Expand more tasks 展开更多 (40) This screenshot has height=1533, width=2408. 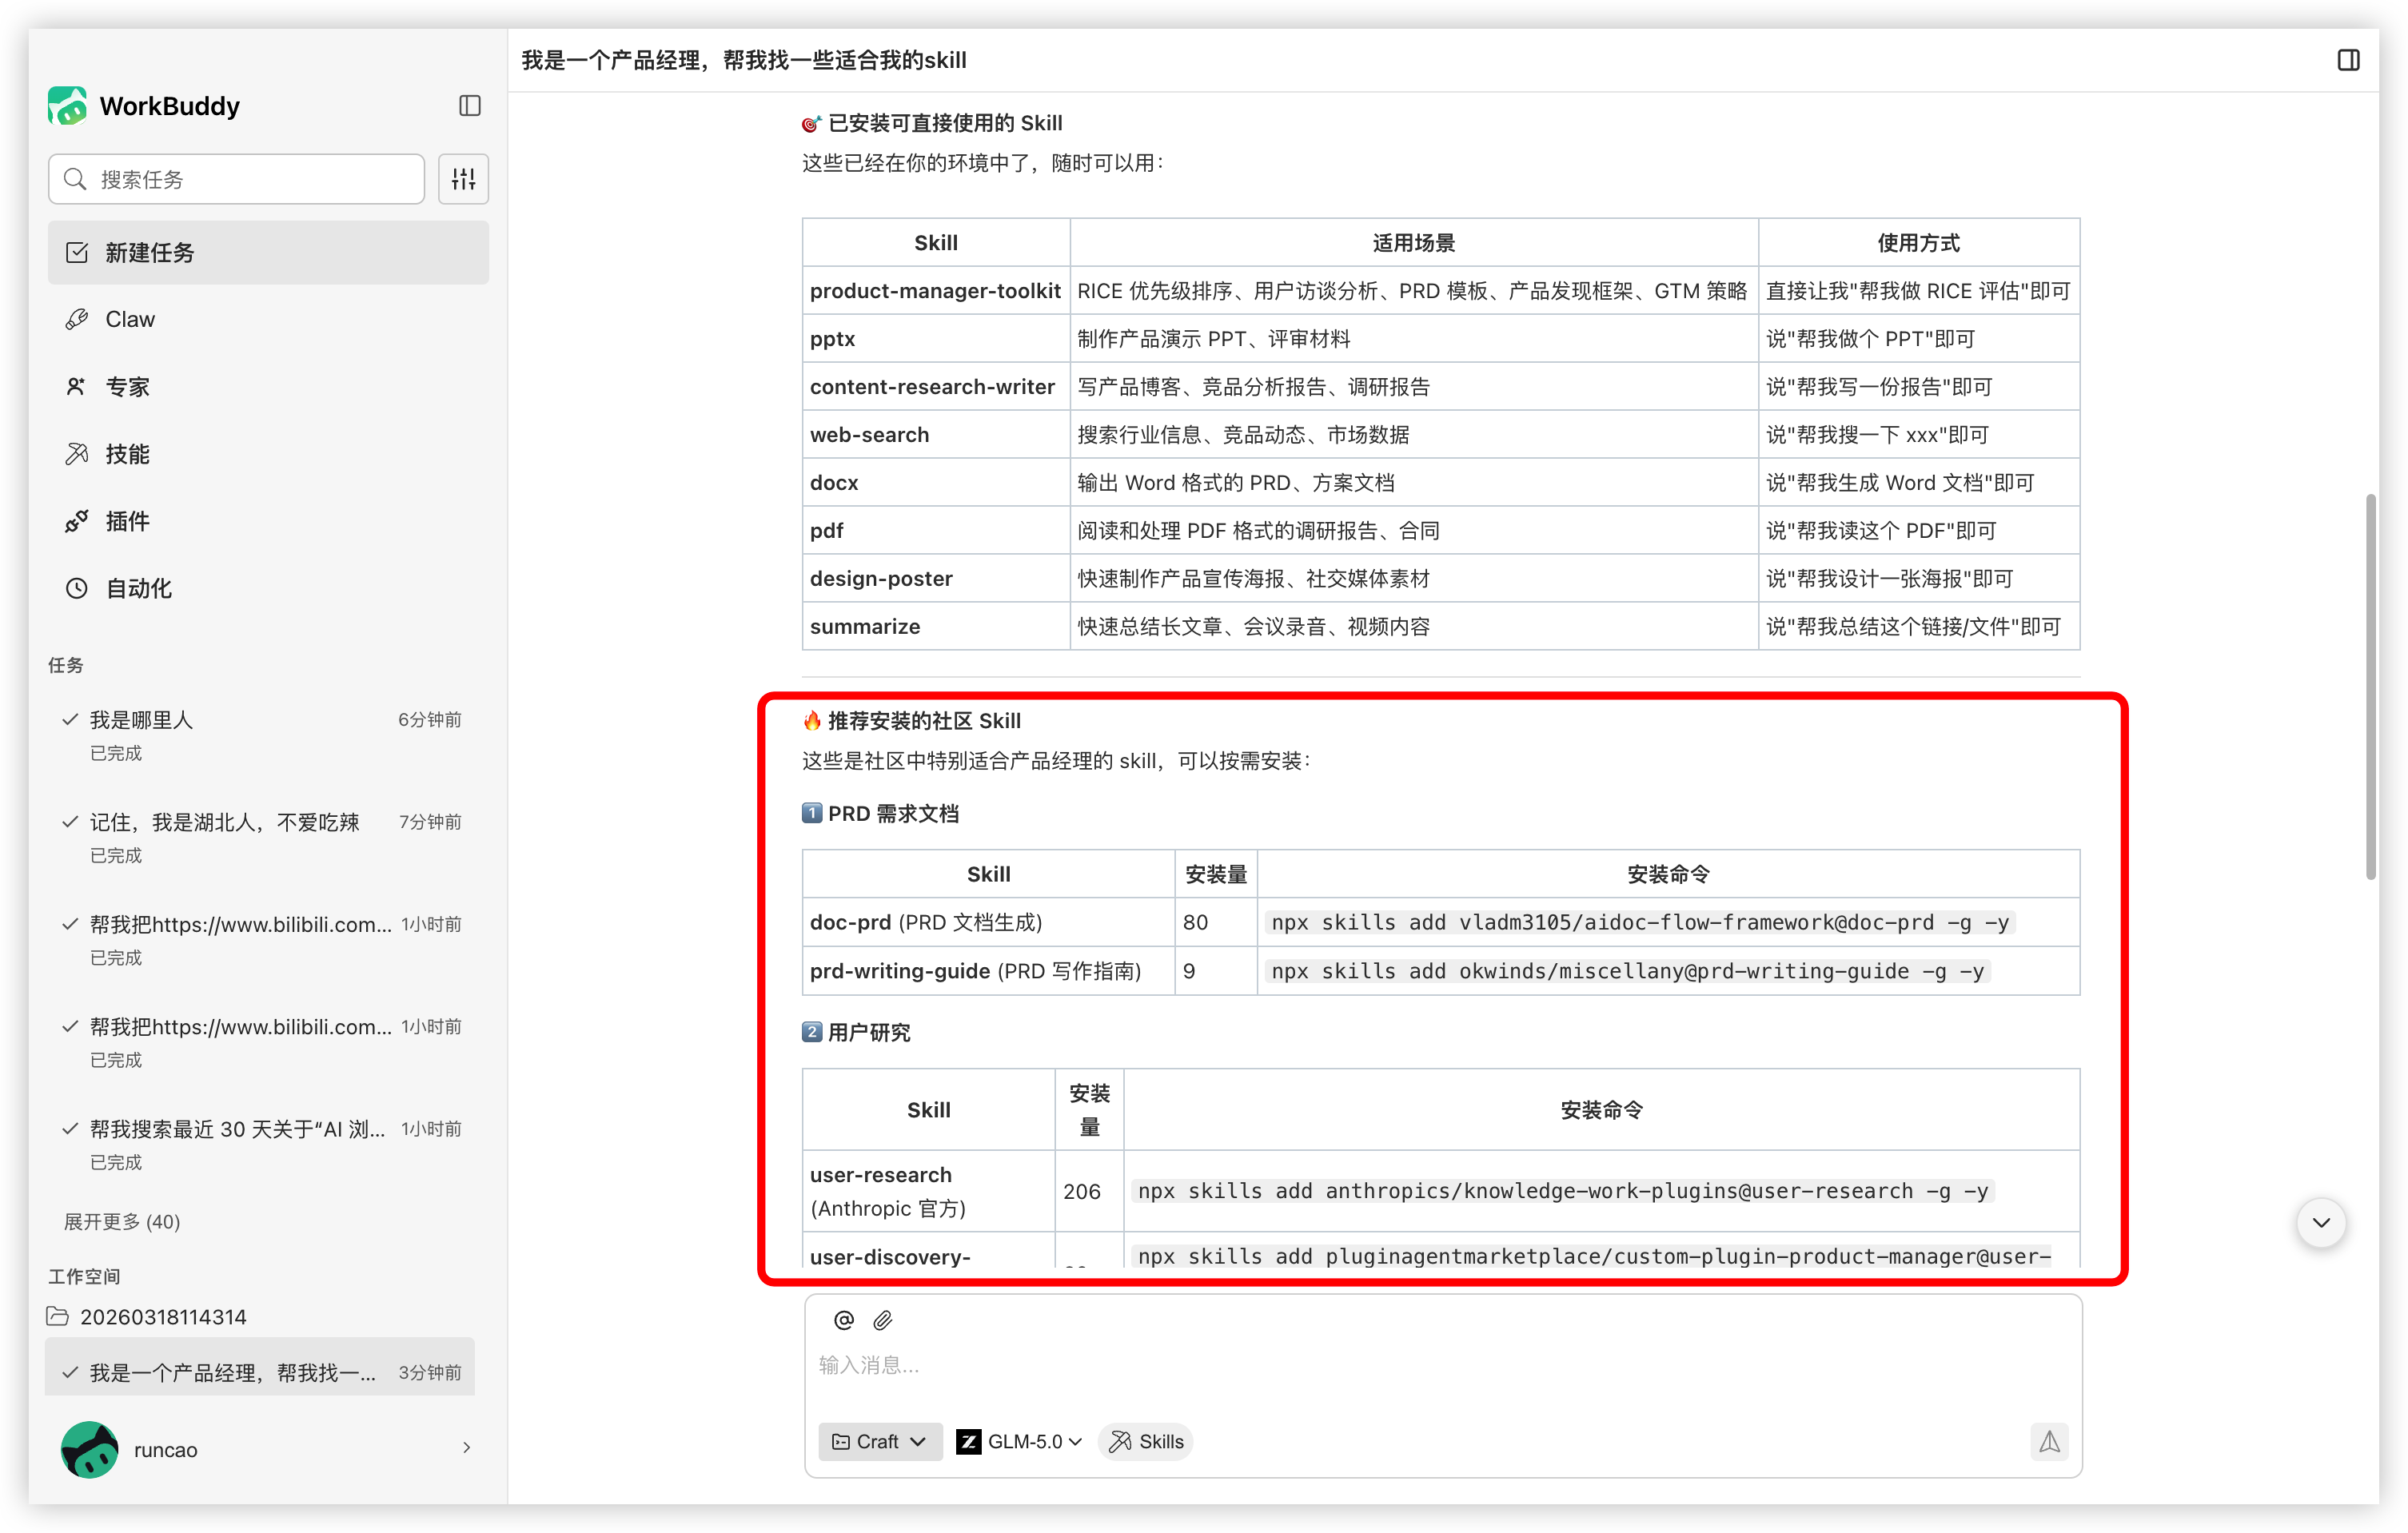click(x=122, y=1221)
